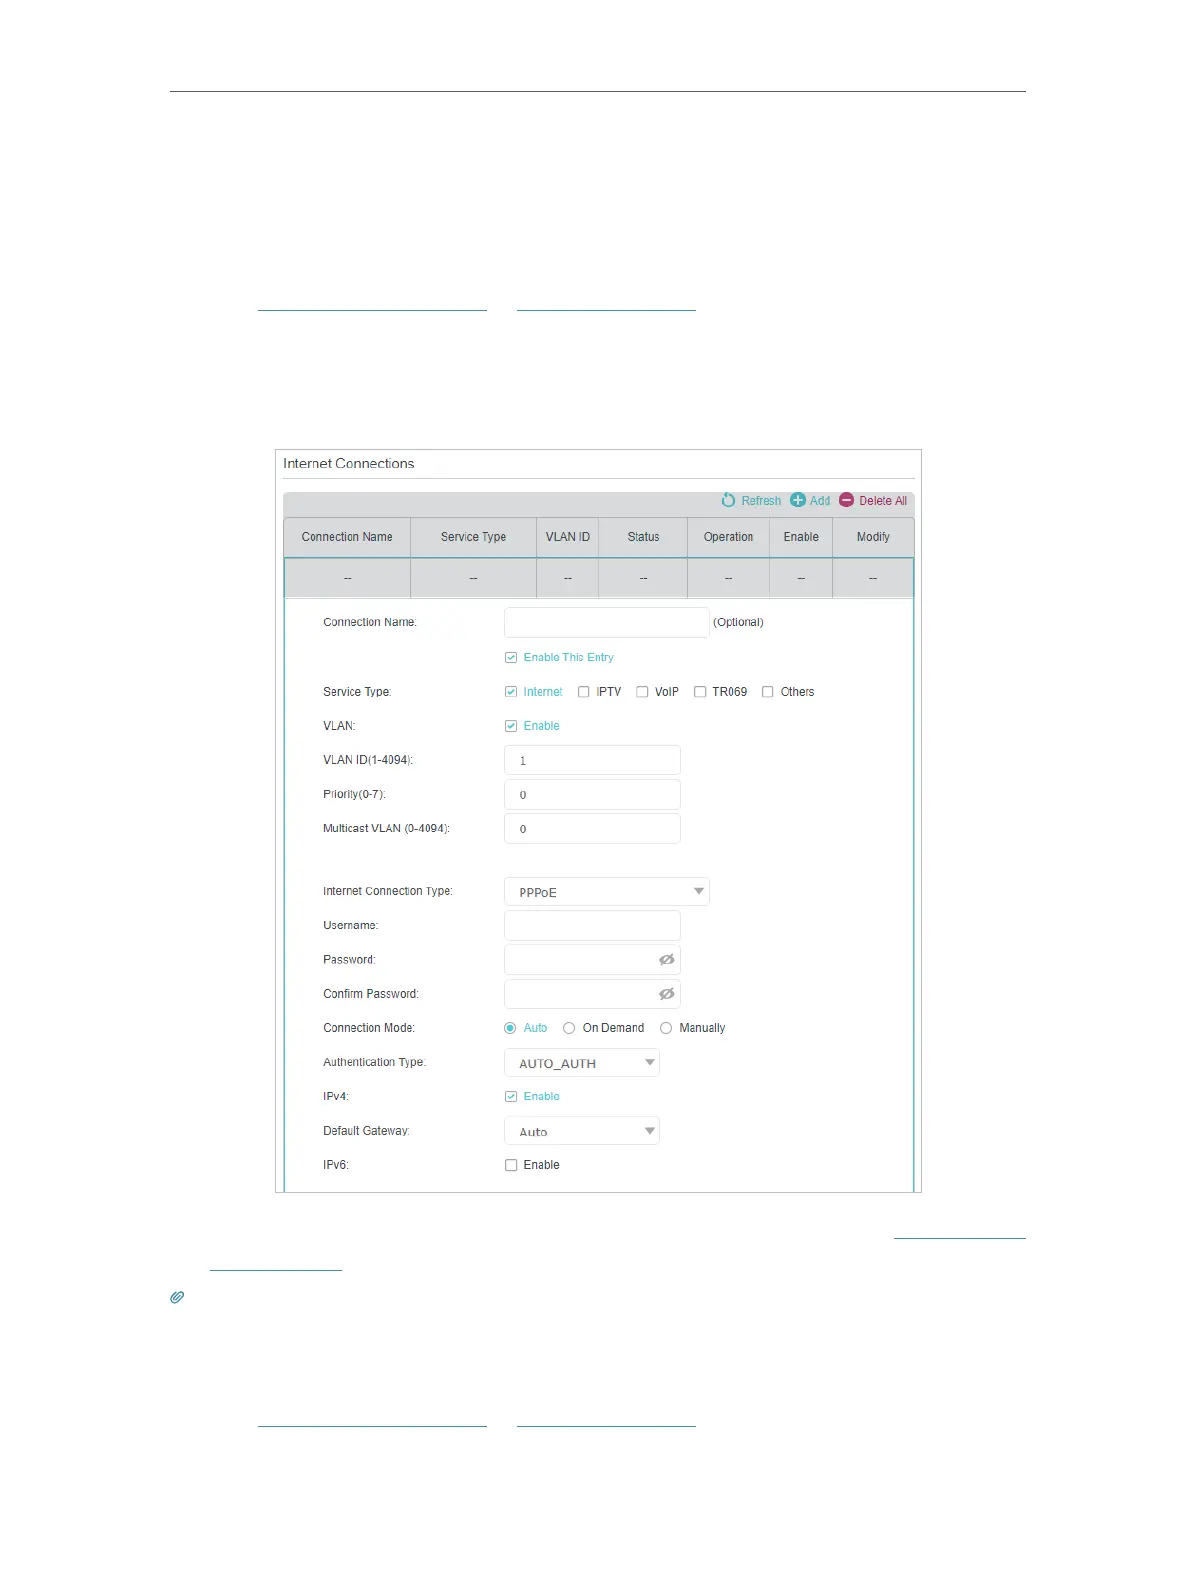Open Authentication Type dropdown
The image size is (1196, 1582).
(582, 1063)
